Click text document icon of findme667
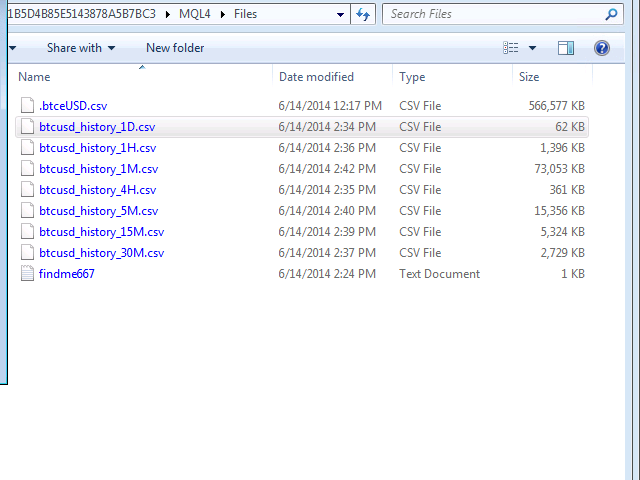Image resolution: width=640 pixels, height=480 pixels. click(27, 274)
